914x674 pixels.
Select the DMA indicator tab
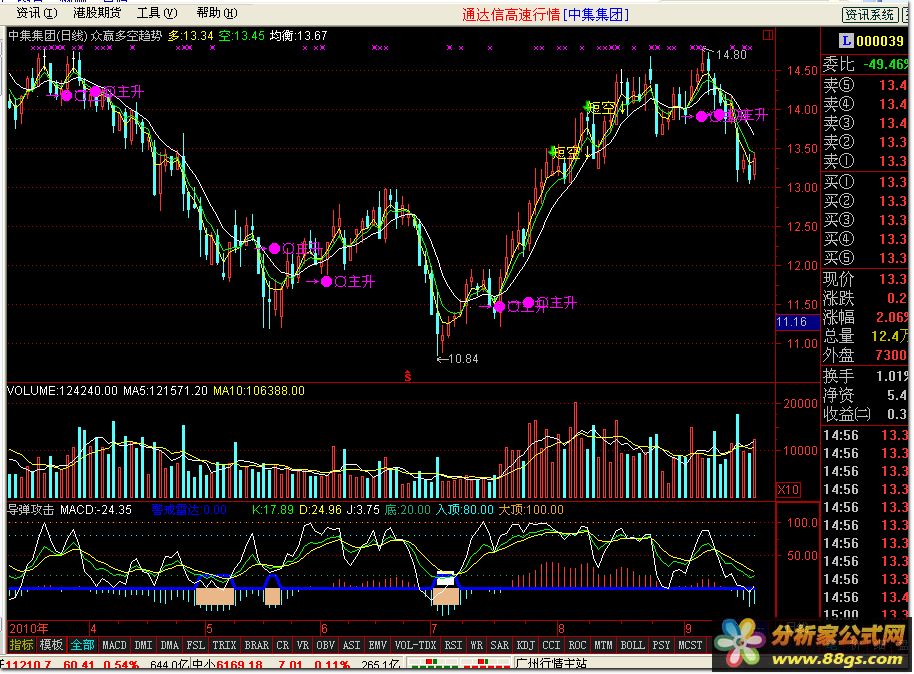pyautogui.click(x=170, y=645)
